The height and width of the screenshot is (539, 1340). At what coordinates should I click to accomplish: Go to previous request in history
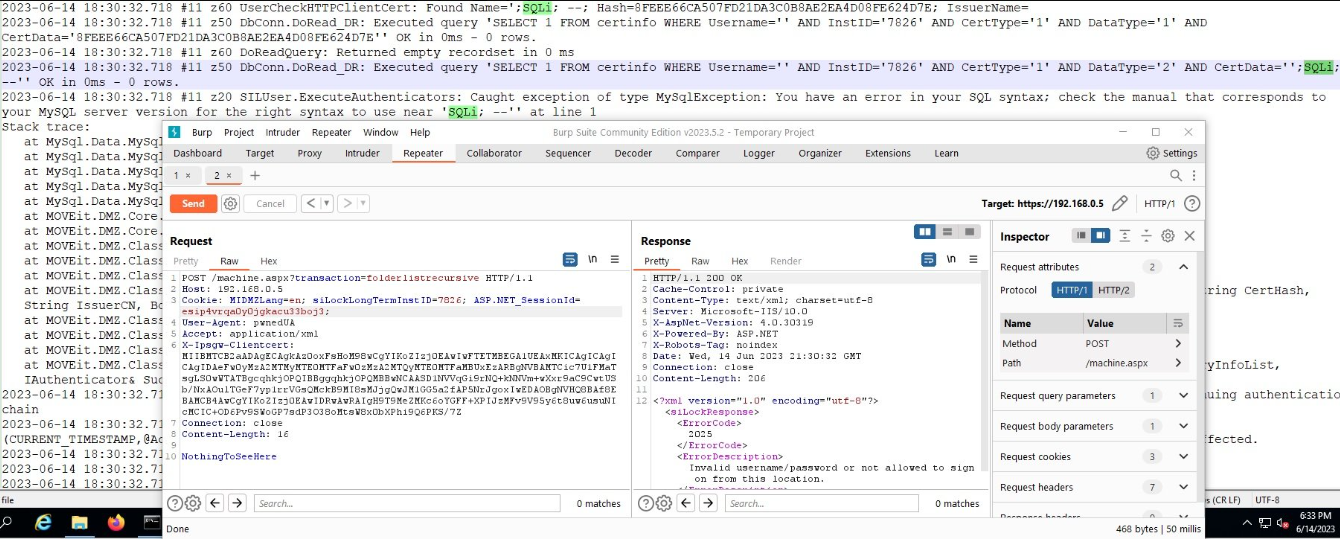311,203
